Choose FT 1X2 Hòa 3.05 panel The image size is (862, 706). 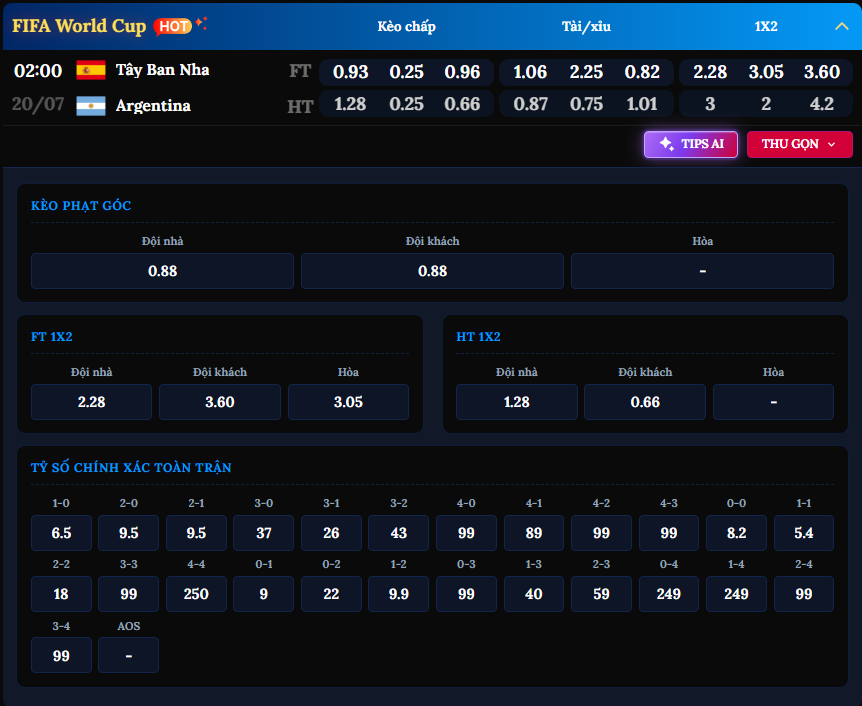click(x=348, y=402)
